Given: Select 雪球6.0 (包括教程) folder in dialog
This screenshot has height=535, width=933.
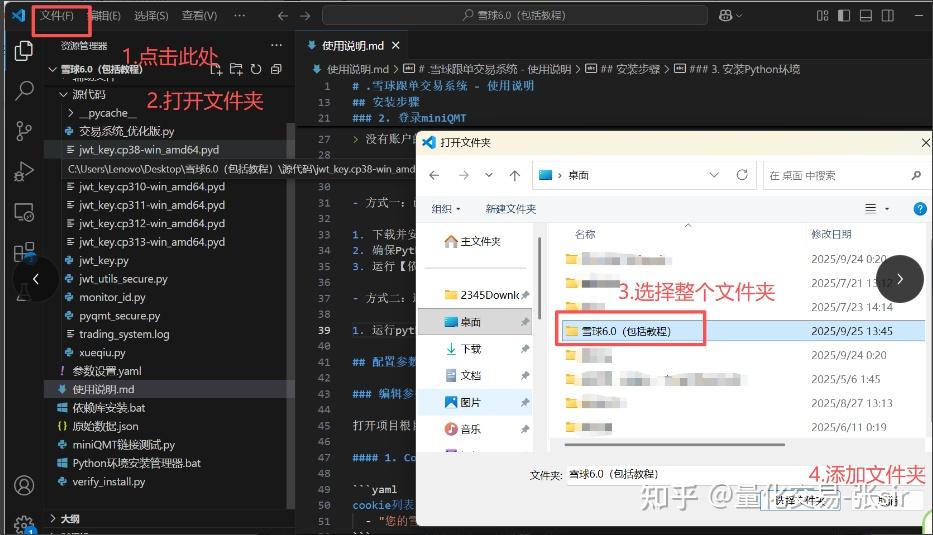Looking at the screenshot, I should click(626, 331).
